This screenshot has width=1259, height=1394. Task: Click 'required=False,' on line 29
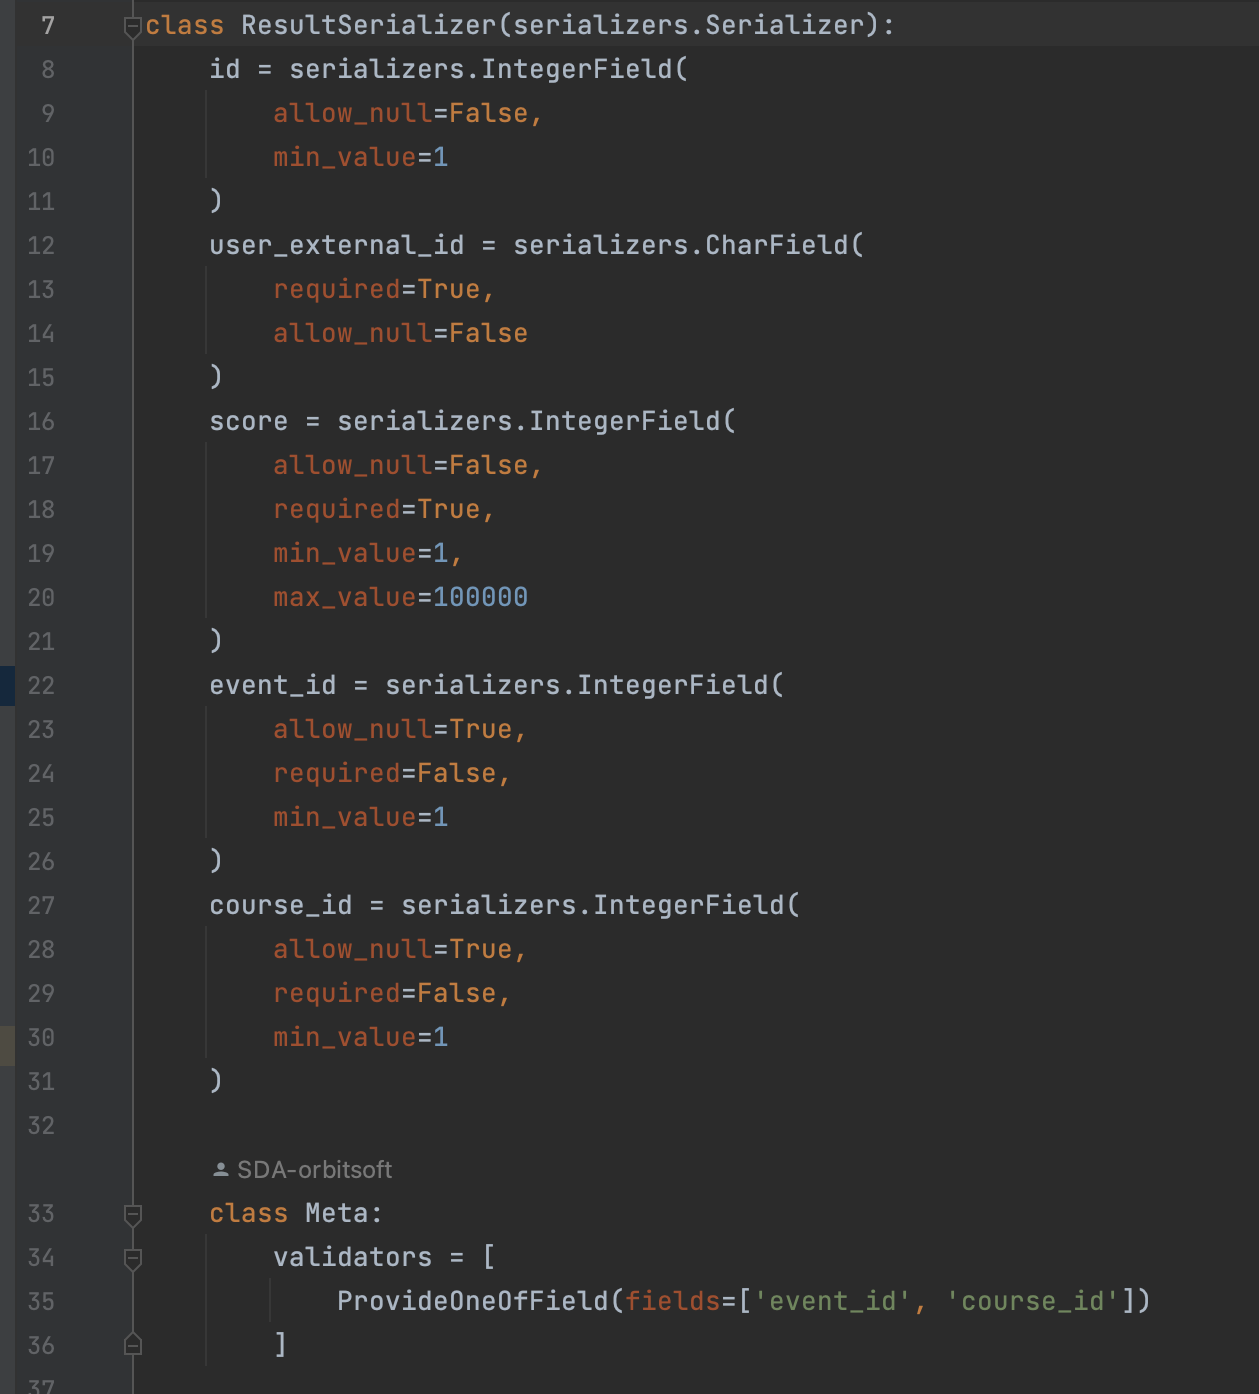[393, 994]
